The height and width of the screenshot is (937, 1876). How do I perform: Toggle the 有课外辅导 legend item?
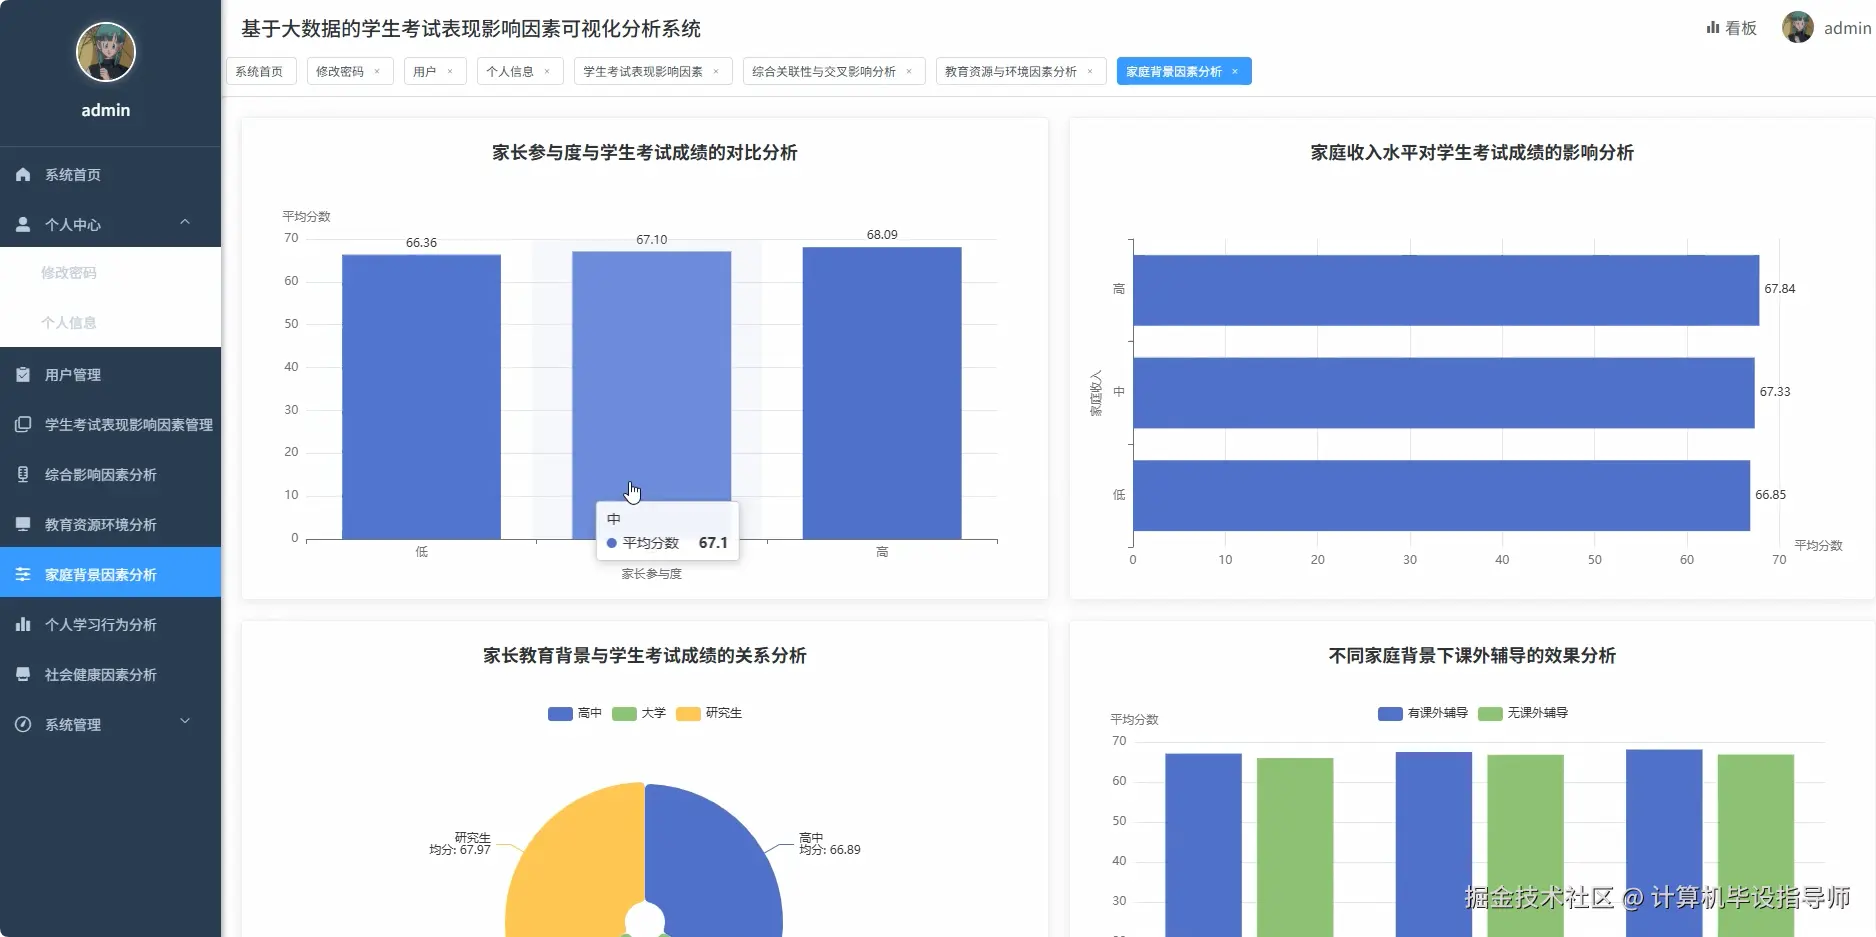(x=1423, y=713)
